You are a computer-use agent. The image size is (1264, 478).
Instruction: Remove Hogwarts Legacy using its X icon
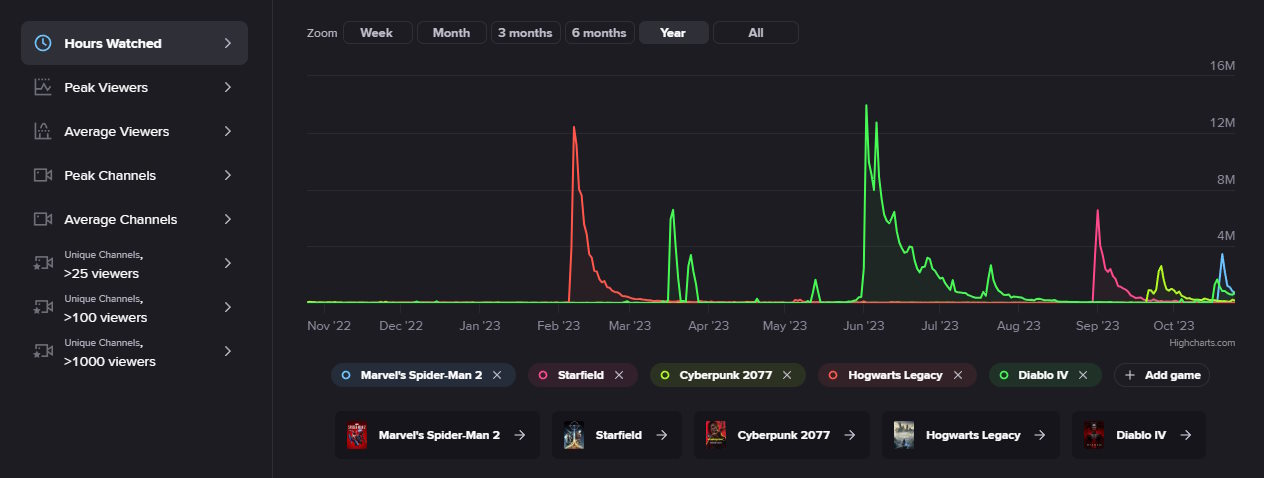tap(958, 375)
